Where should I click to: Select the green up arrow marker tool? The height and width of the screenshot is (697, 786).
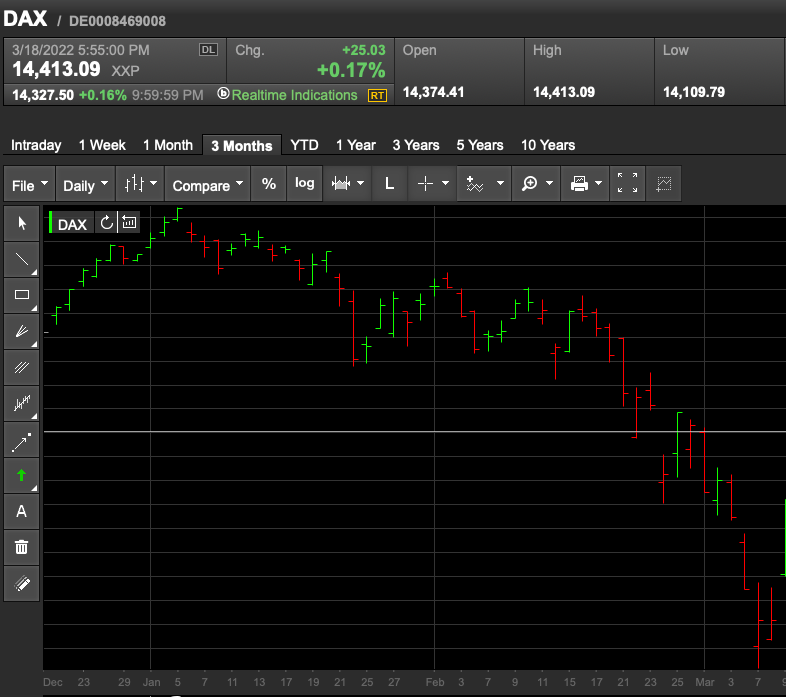[x=22, y=475]
